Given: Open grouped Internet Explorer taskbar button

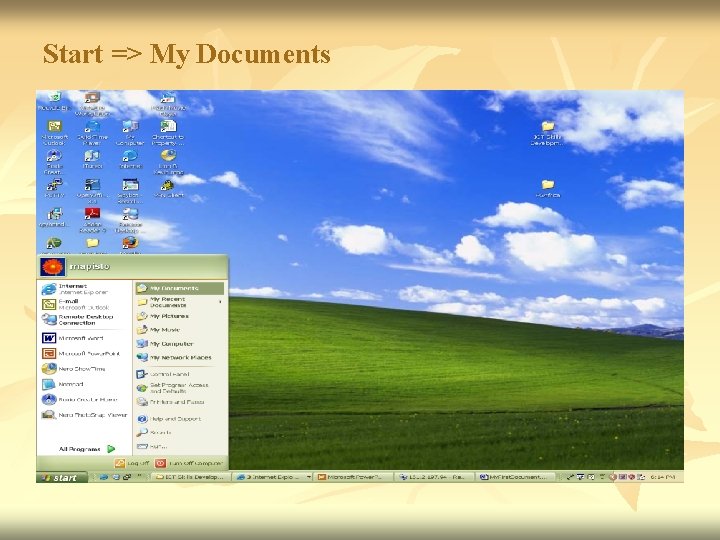Looking at the screenshot, I should click(273, 477).
